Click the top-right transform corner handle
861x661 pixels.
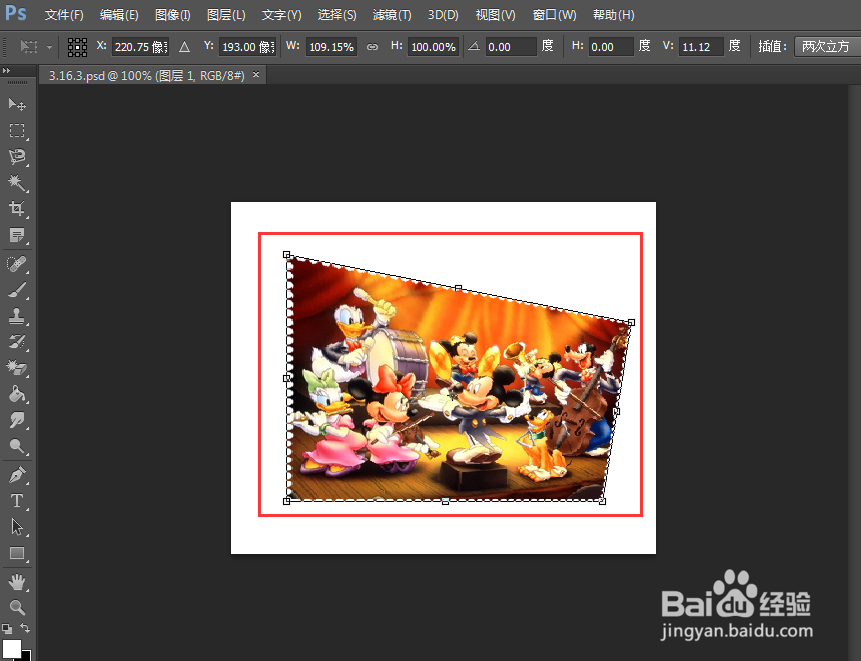click(631, 323)
